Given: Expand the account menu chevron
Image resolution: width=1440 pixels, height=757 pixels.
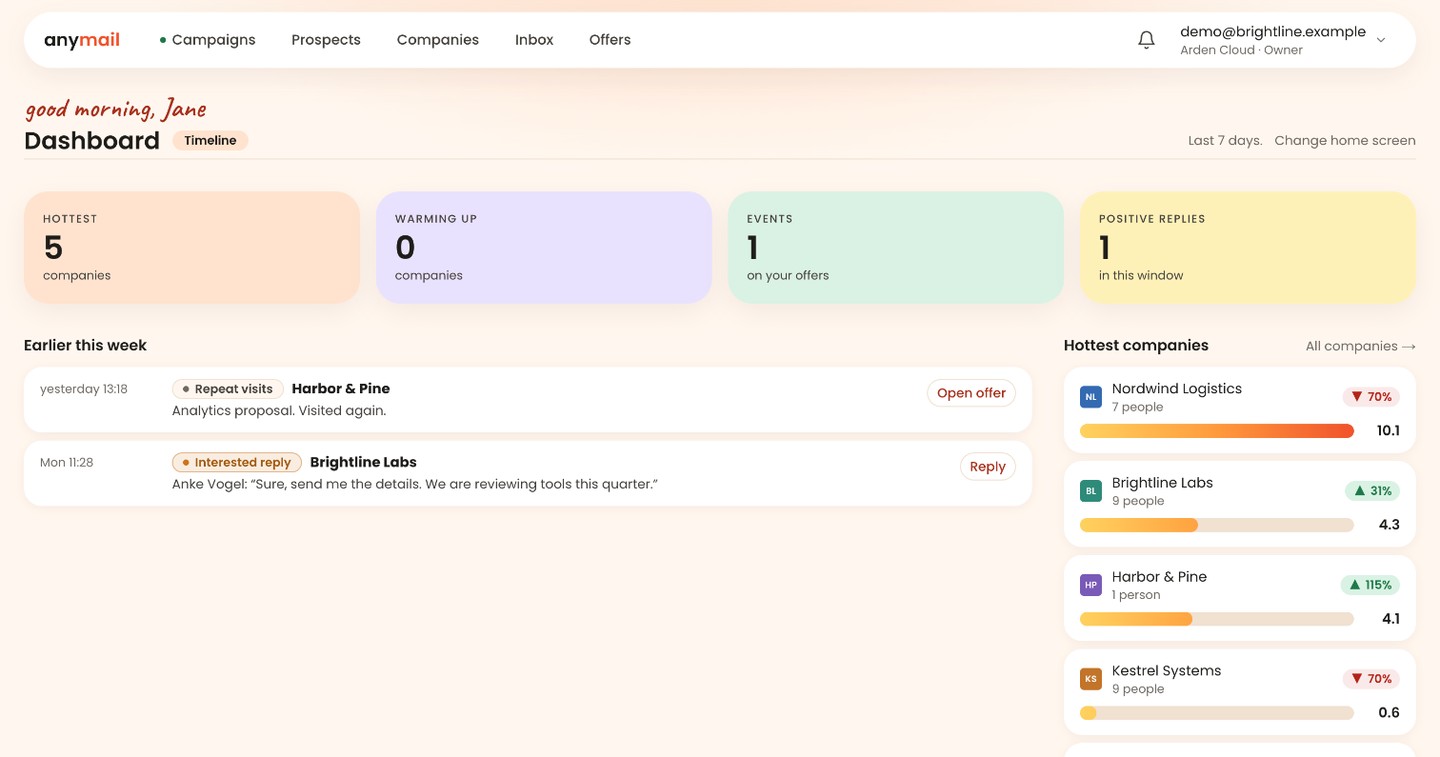Looking at the screenshot, I should (1381, 40).
